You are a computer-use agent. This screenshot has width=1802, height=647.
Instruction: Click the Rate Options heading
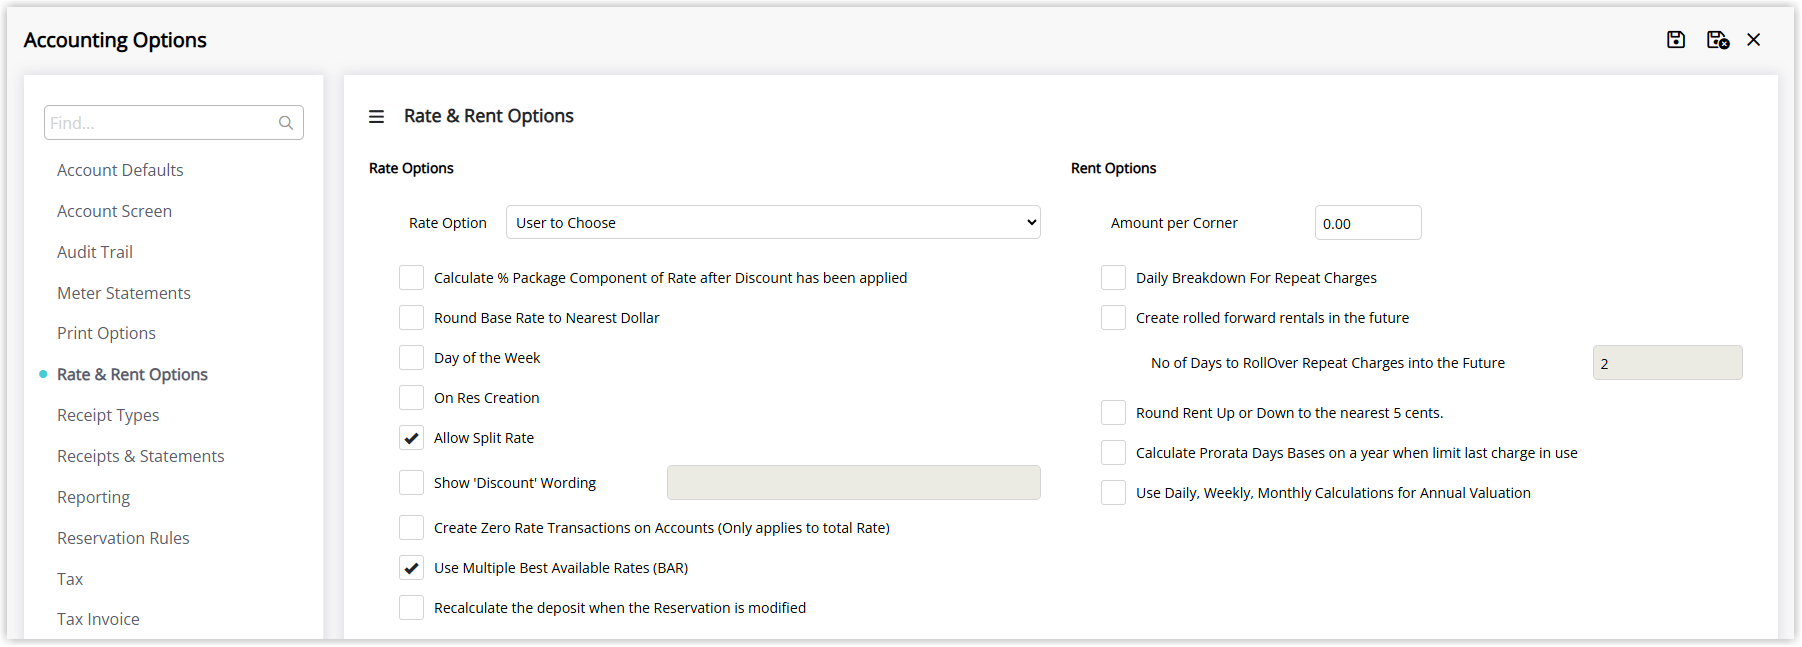pyautogui.click(x=411, y=168)
